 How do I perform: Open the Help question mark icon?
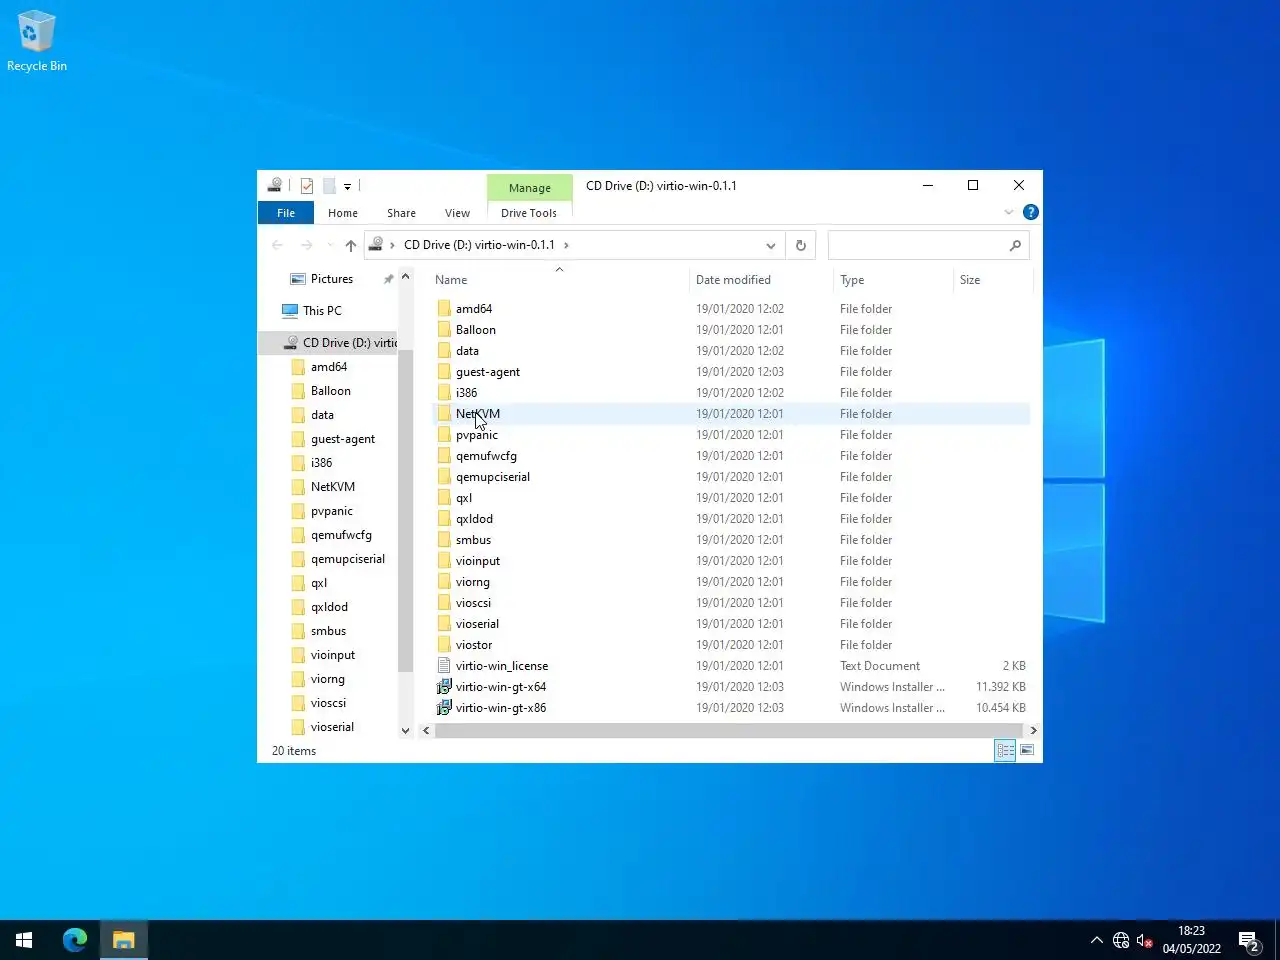(1031, 212)
